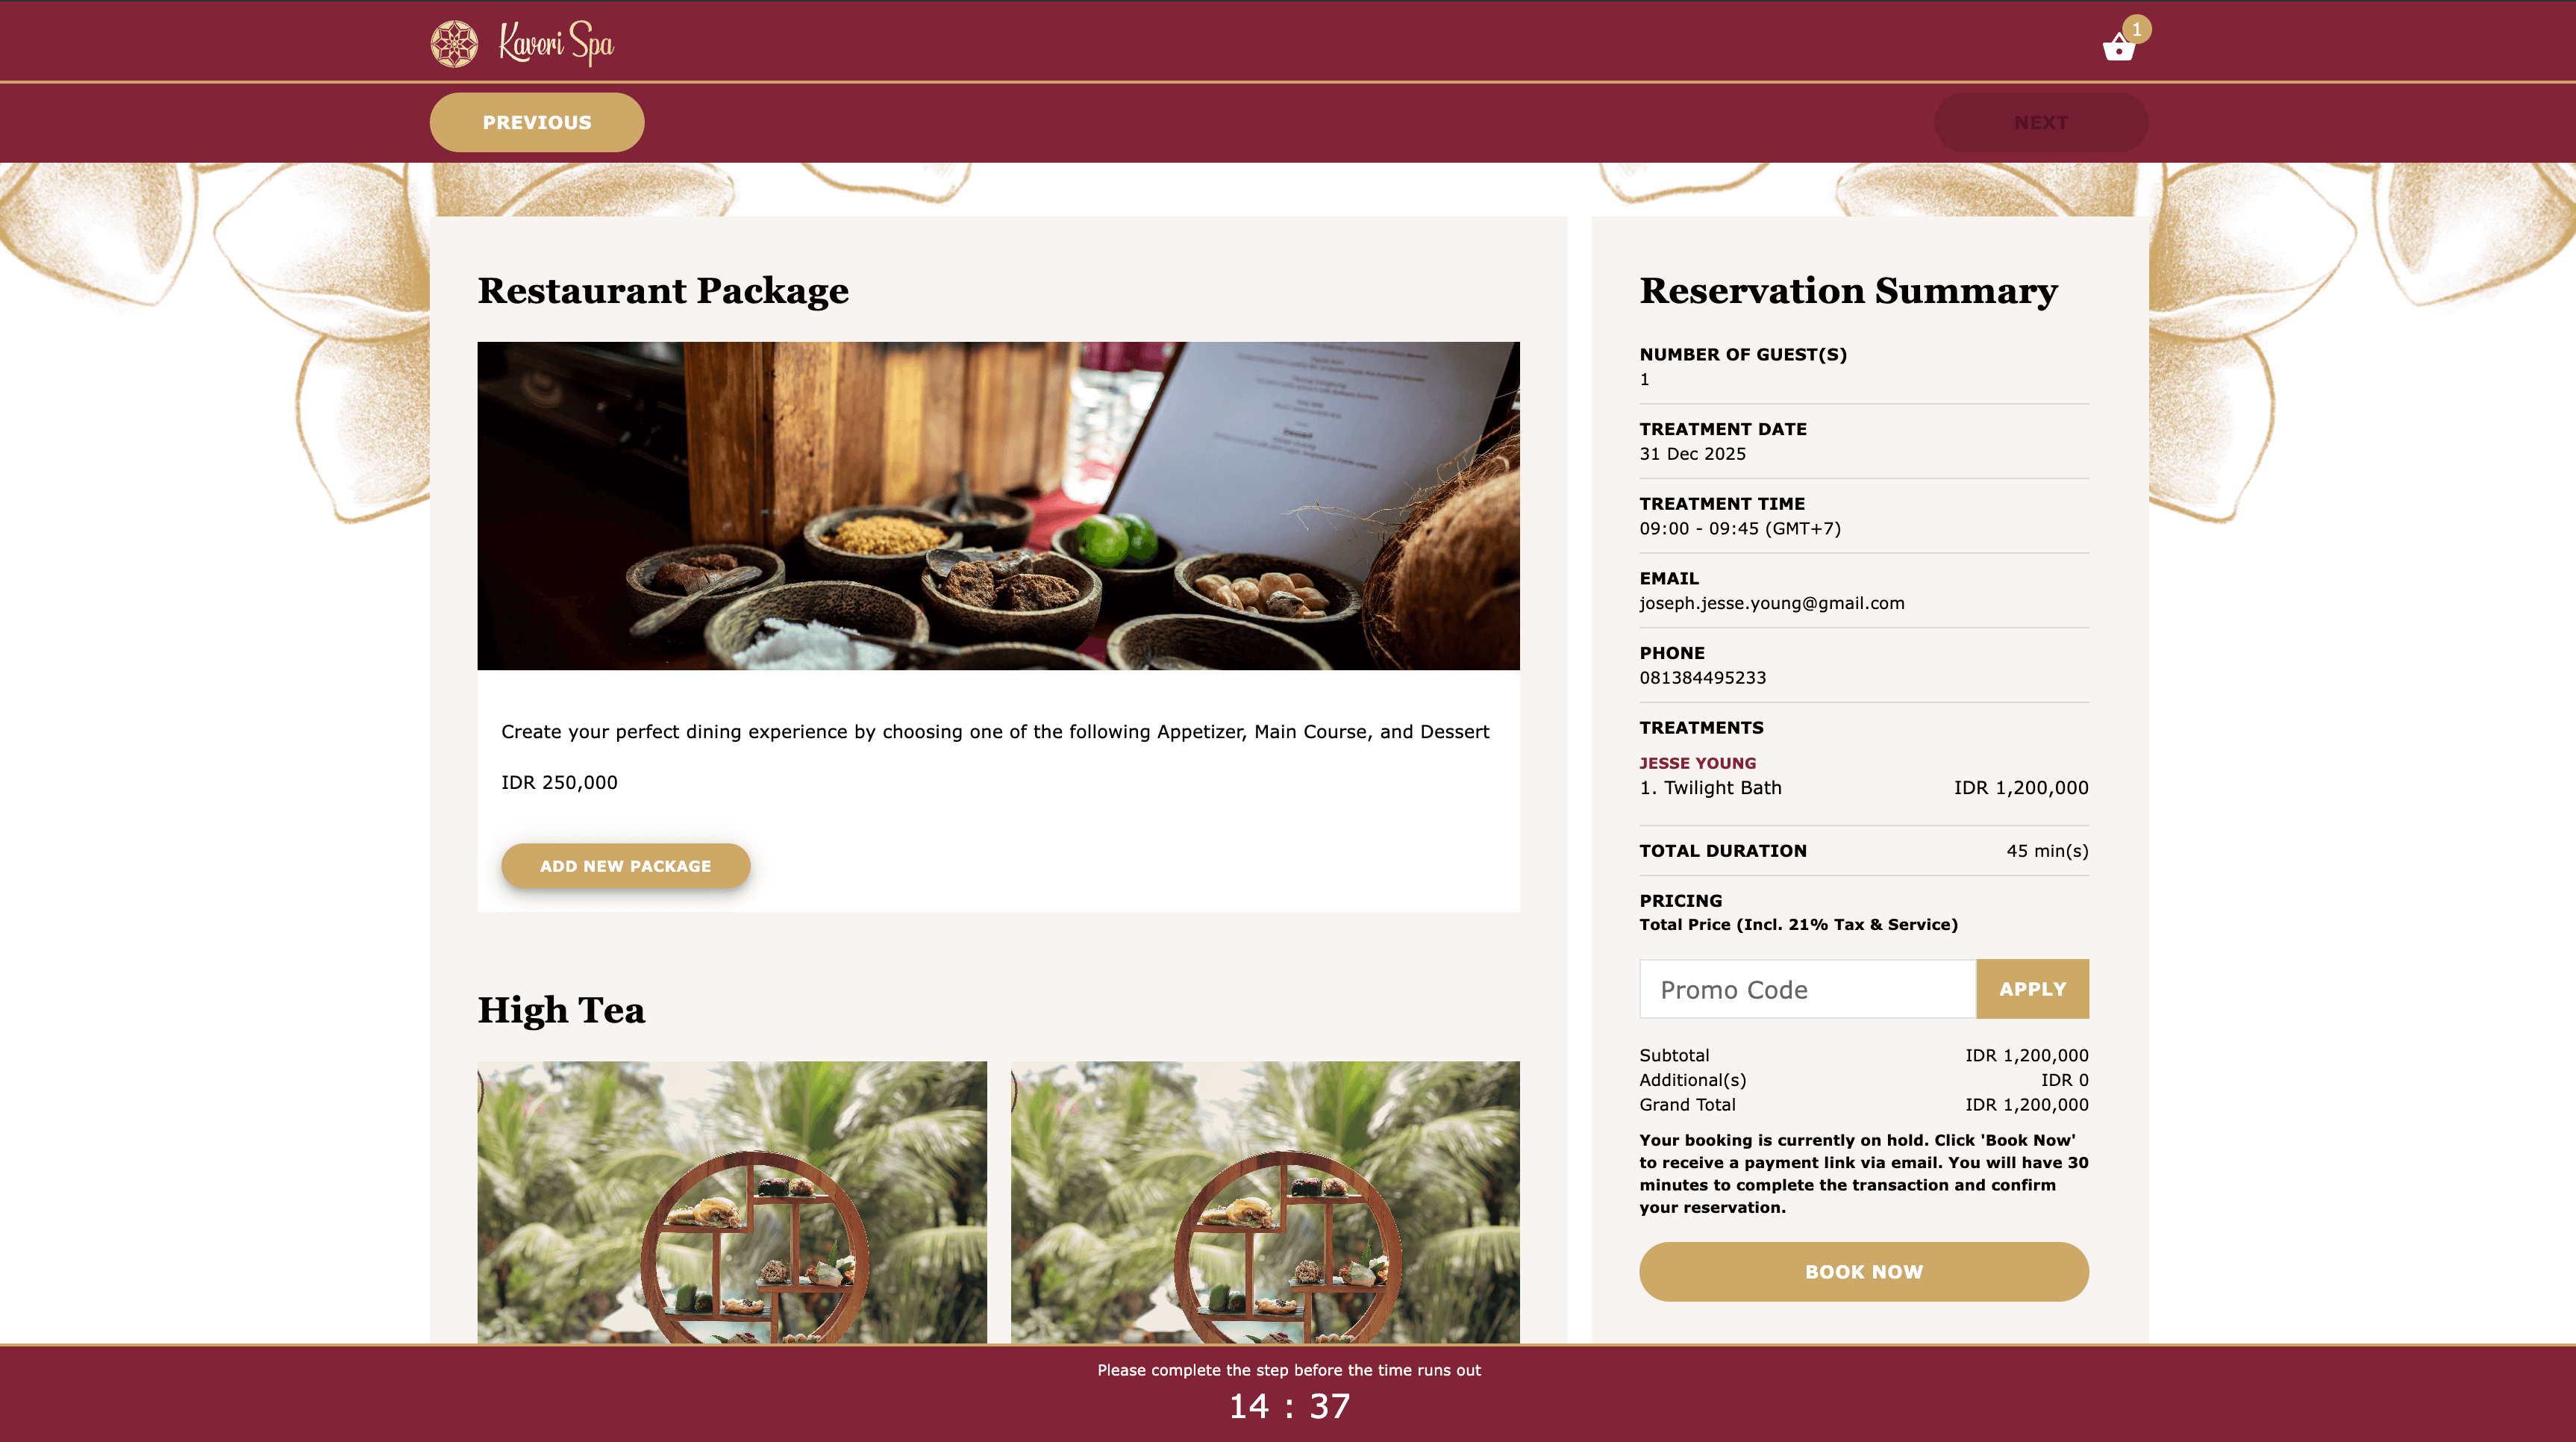Click the basket item count badge
The width and height of the screenshot is (2576, 1442).
(2137, 29)
